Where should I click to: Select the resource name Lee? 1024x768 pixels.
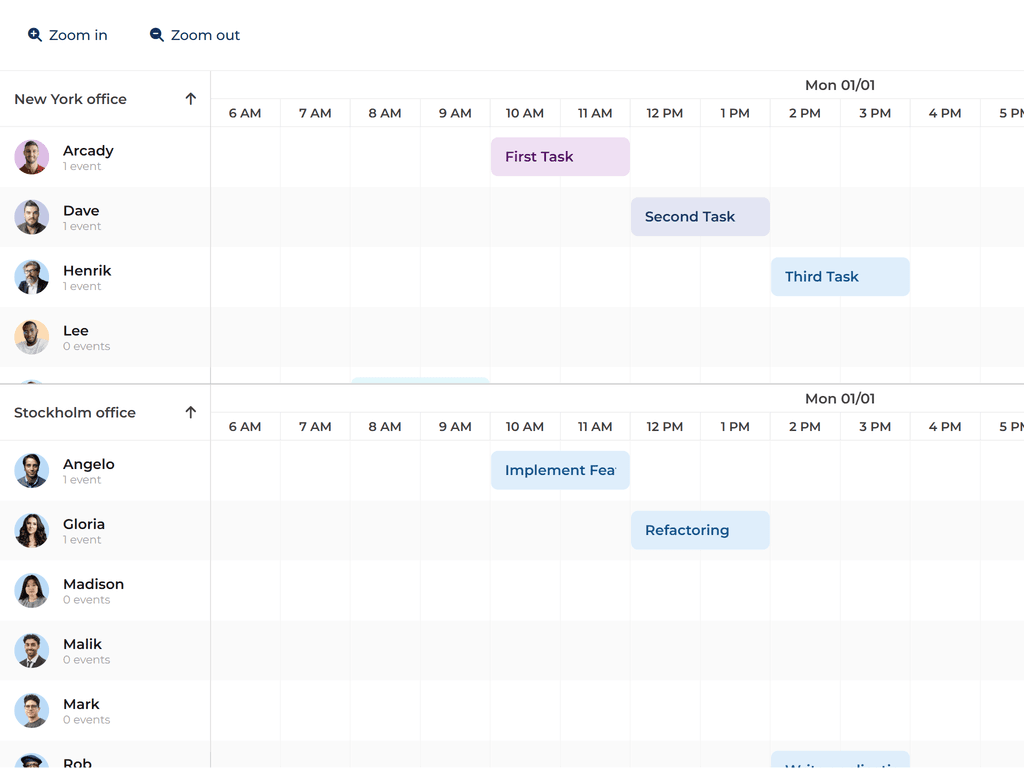(x=76, y=330)
